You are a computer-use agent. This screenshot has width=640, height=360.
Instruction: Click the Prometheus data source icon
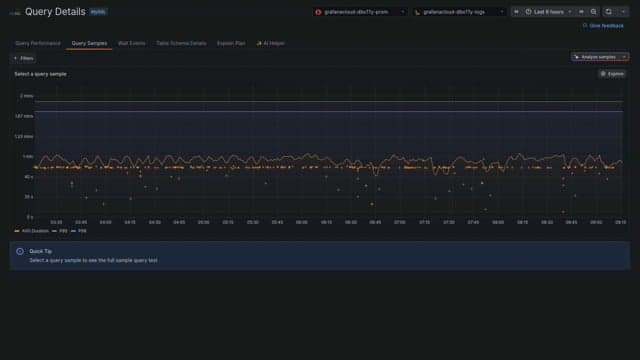pos(318,12)
